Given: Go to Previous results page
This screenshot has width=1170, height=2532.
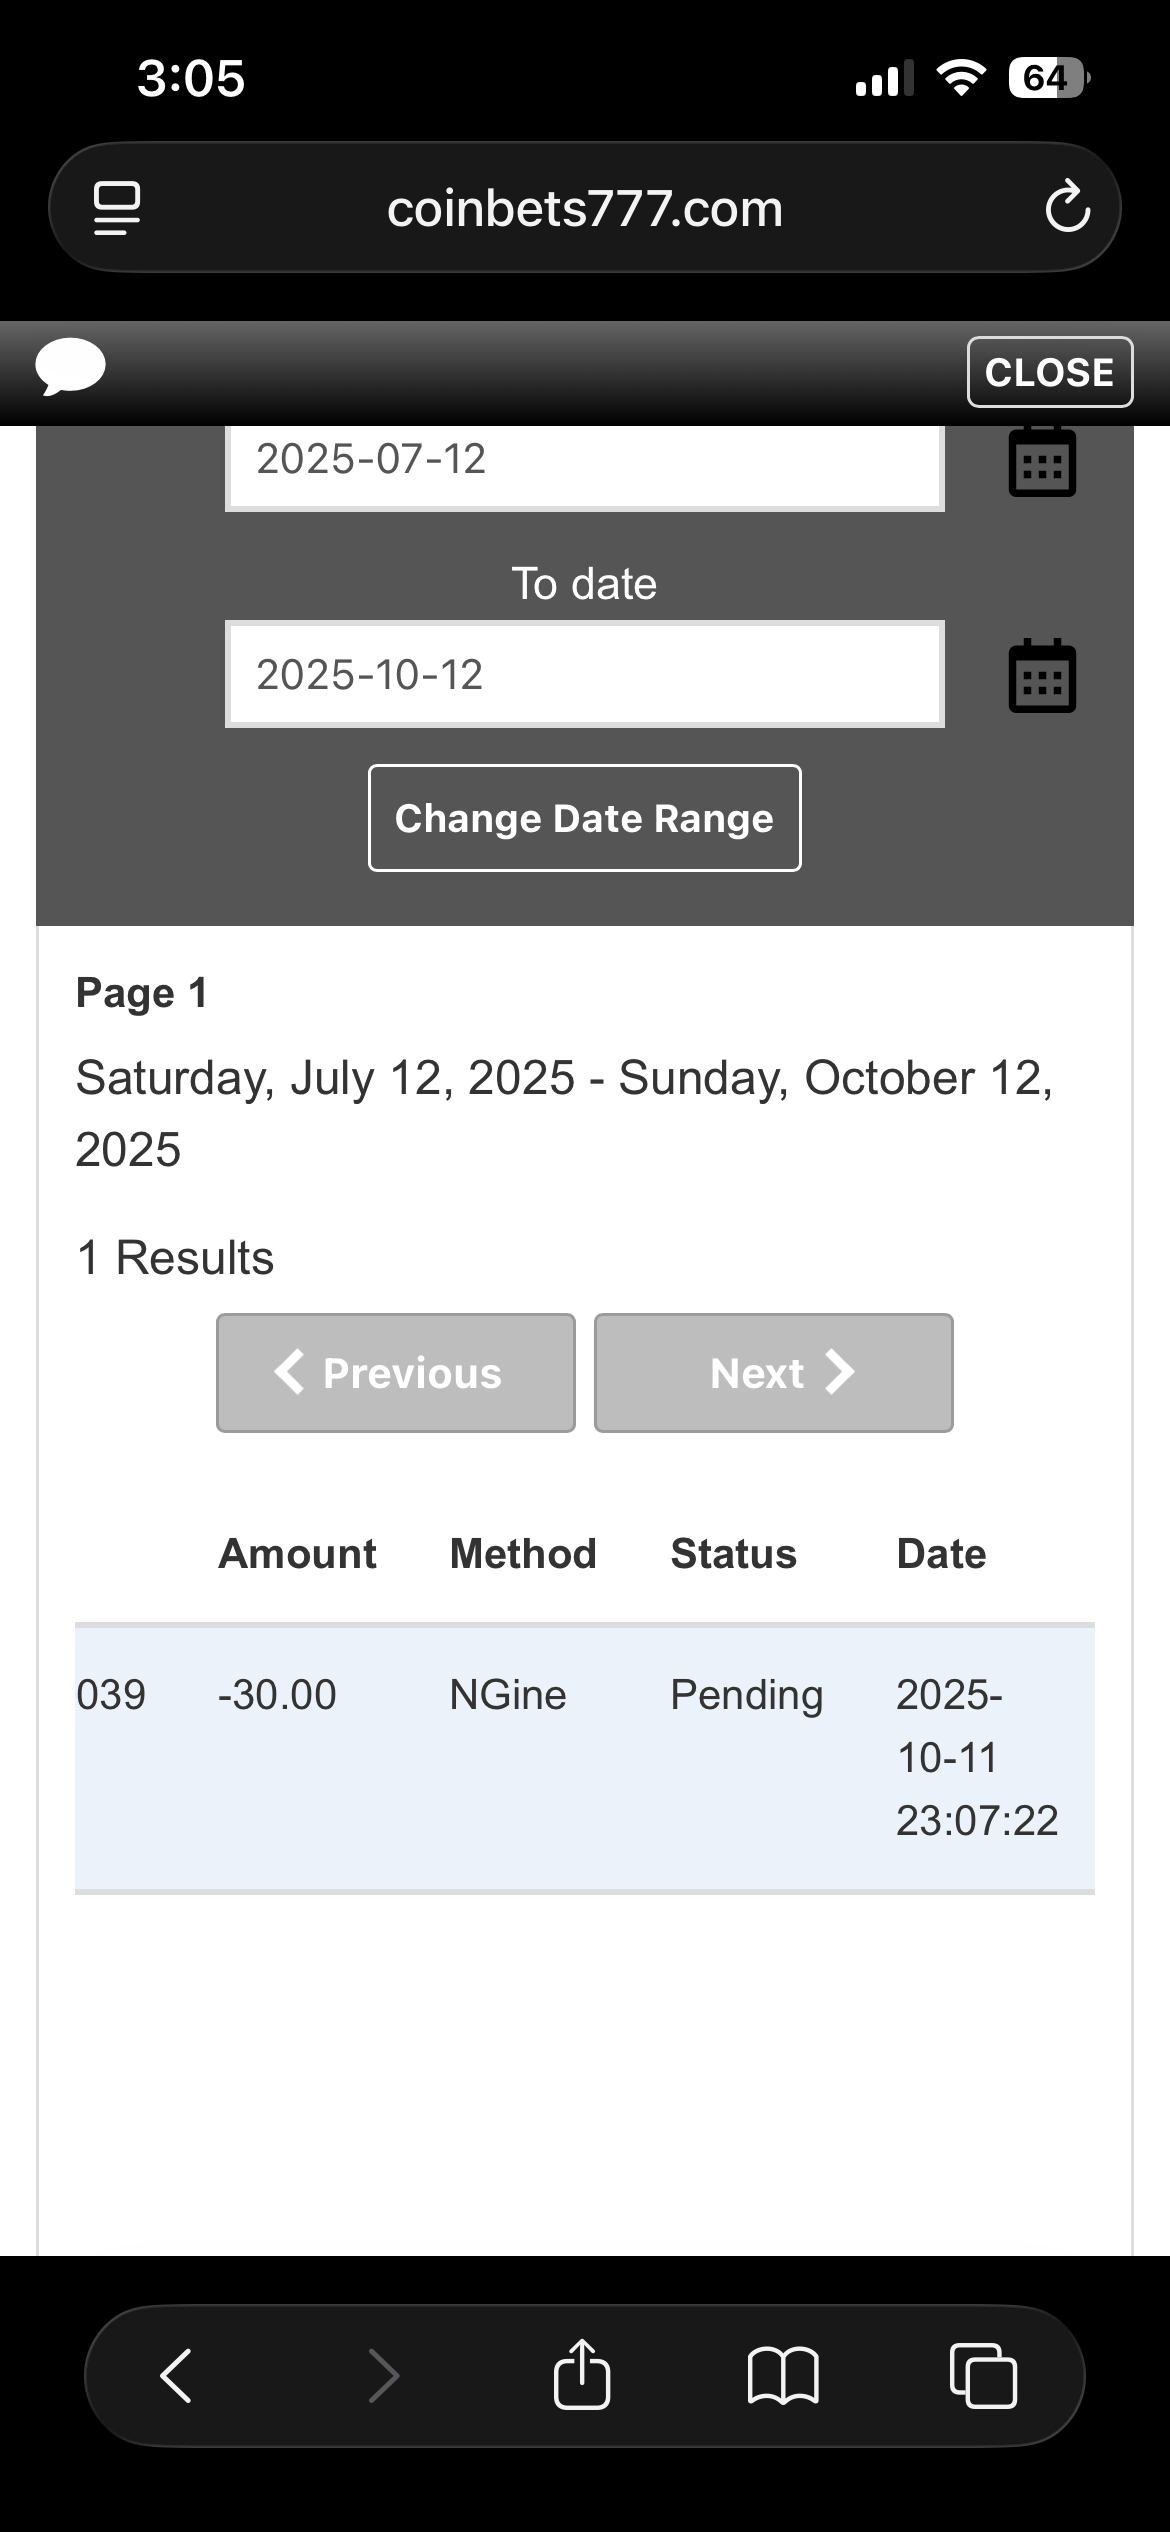Looking at the screenshot, I should 395,1372.
